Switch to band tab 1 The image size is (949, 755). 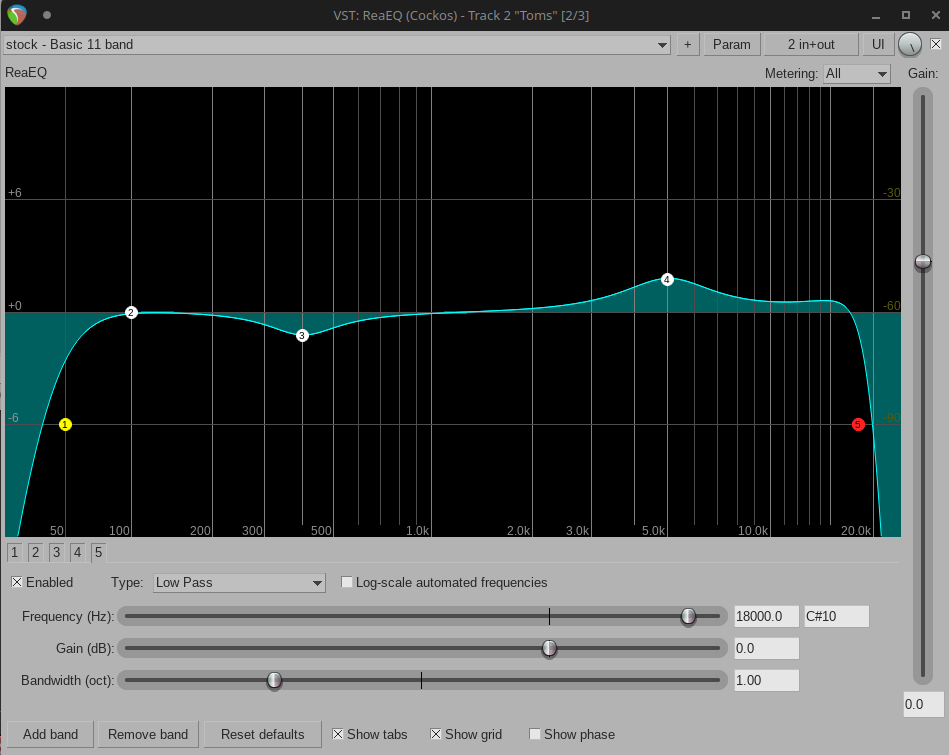(x=15, y=552)
